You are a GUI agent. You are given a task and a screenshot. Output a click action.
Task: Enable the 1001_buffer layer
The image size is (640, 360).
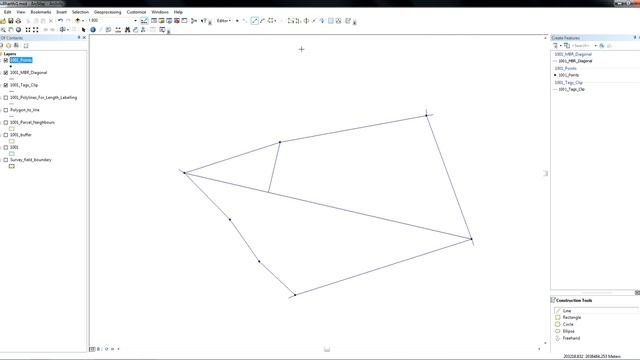(x=6, y=135)
